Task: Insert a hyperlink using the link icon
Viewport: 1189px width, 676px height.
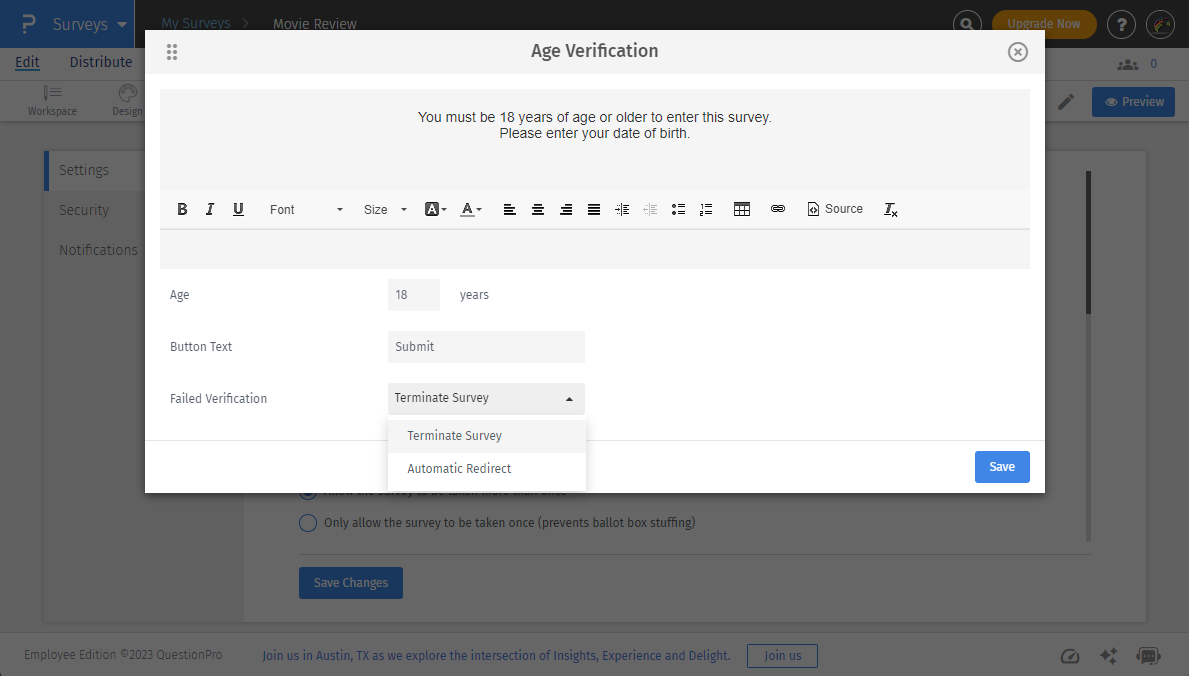Action: [778, 209]
